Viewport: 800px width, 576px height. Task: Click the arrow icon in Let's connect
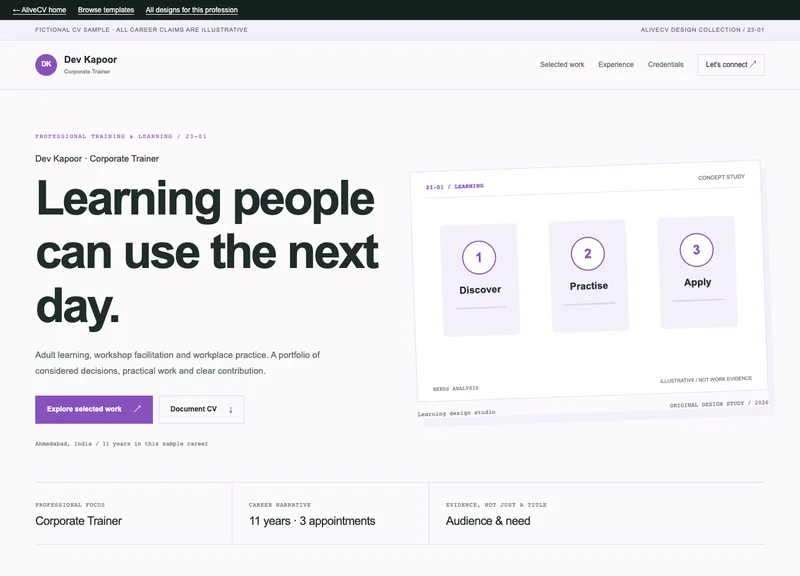click(x=753, y=64)
